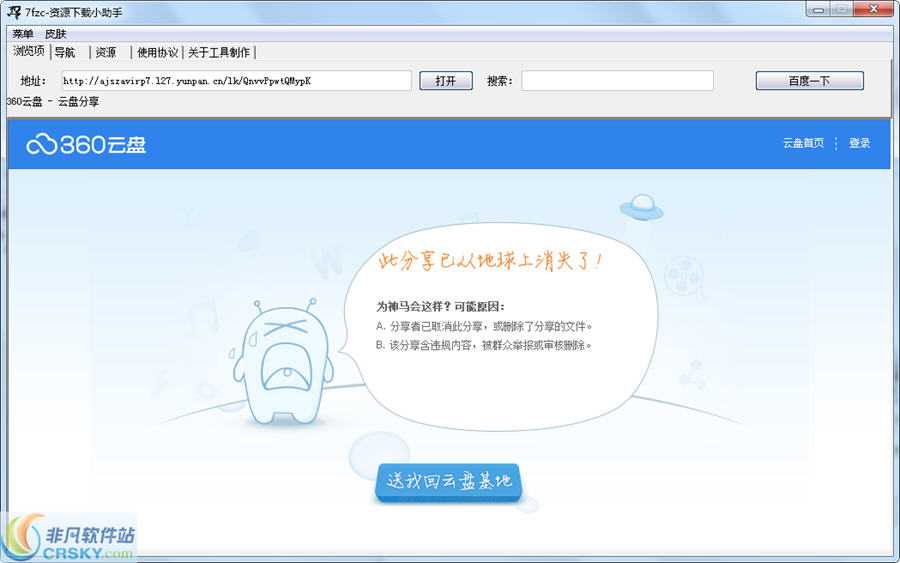Open the 使用协议 tab

pos(157,52)
